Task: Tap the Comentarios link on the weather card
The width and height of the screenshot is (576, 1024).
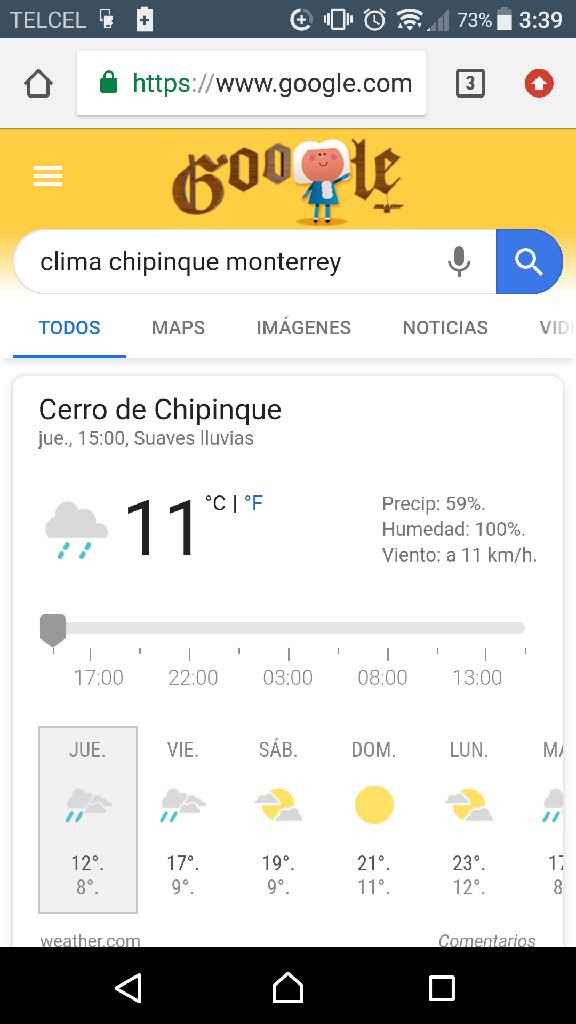Action: [x=487, y=940]
